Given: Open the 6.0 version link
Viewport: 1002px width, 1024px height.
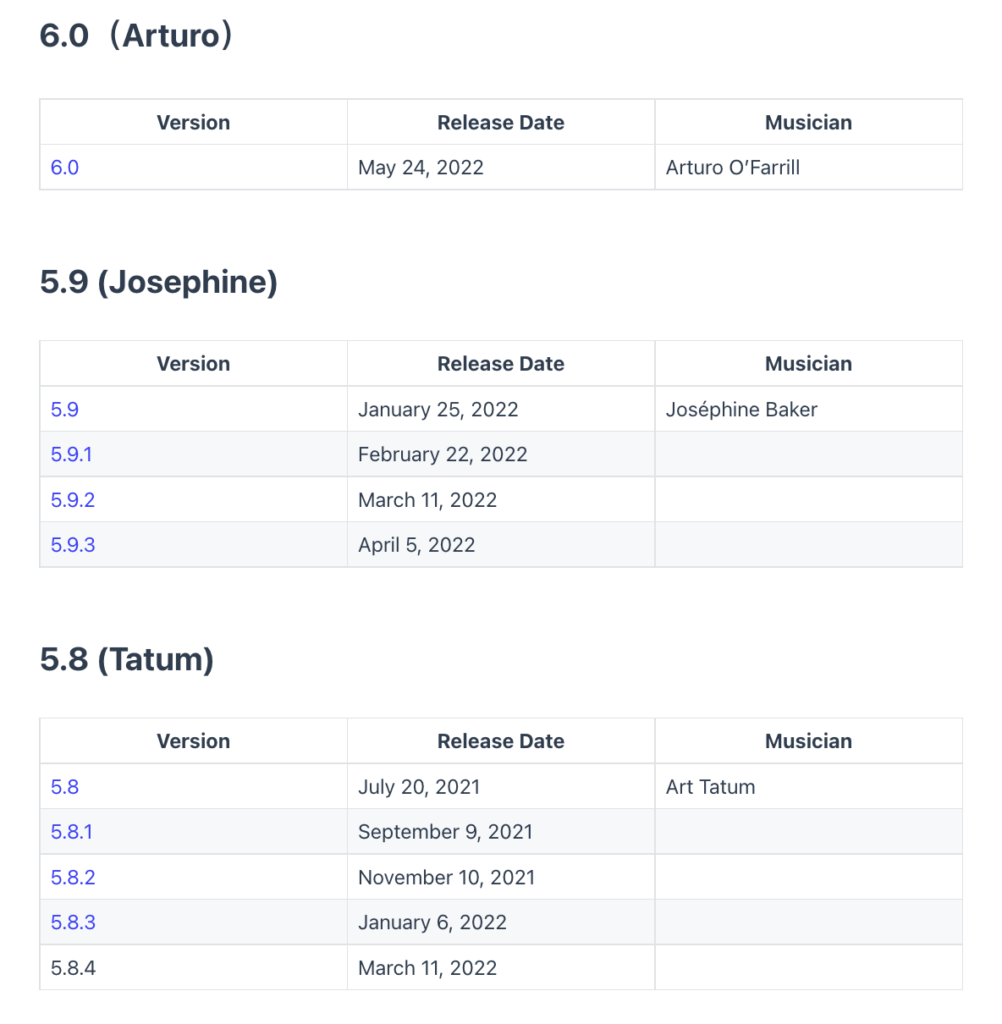Looking at the screenshot, I should point(65,168).
